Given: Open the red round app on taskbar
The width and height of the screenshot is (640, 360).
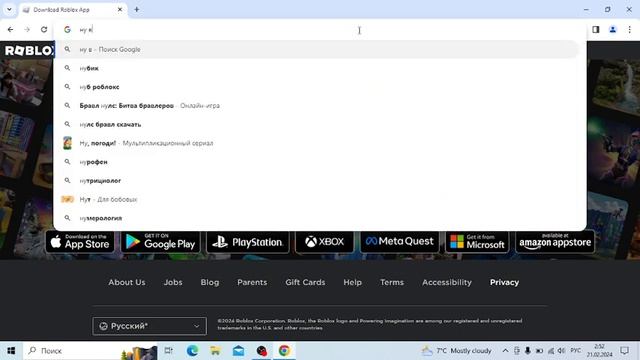Looking at the screenshot, I should pyautogui.click(x=262, y=351).
